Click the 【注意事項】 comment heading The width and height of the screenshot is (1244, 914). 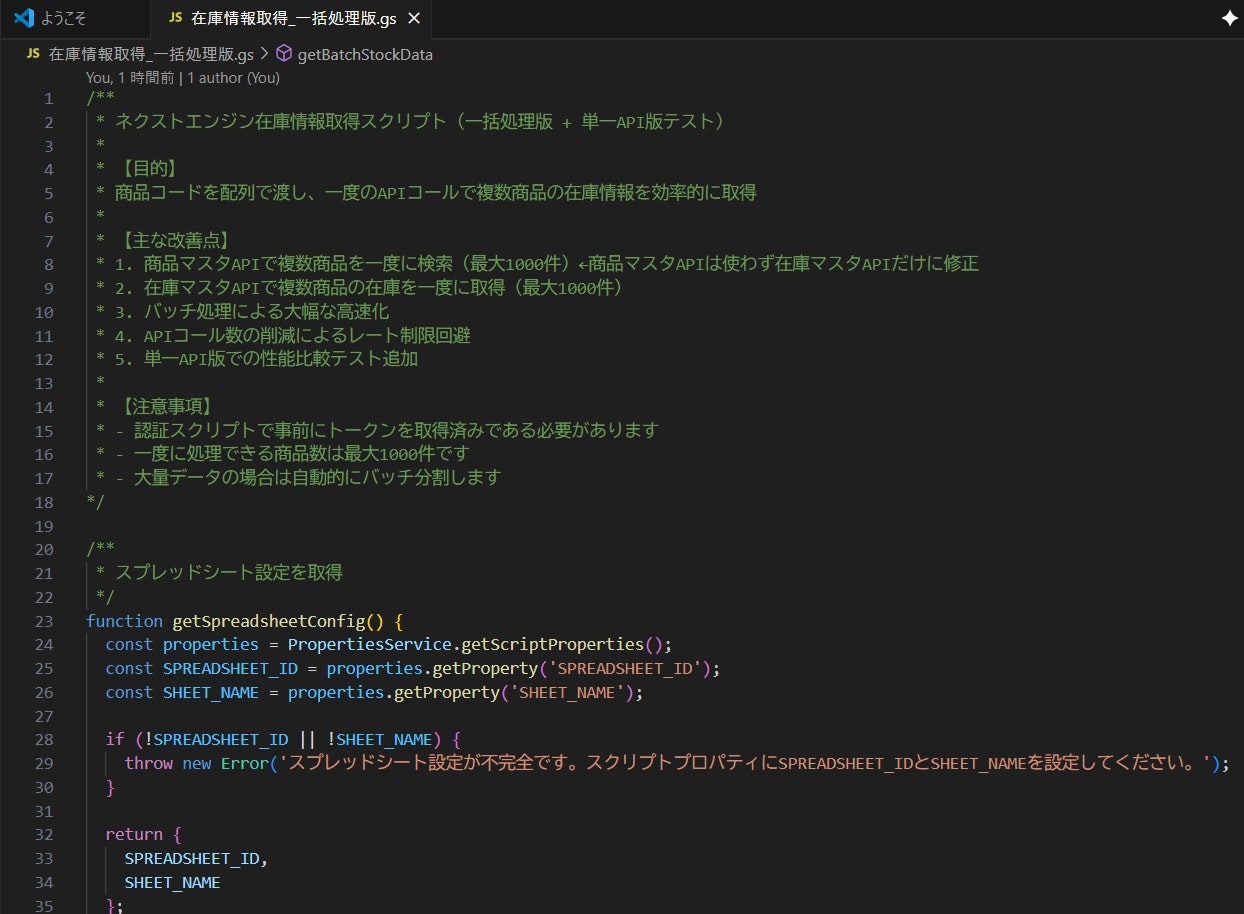[x=167, y=407]
